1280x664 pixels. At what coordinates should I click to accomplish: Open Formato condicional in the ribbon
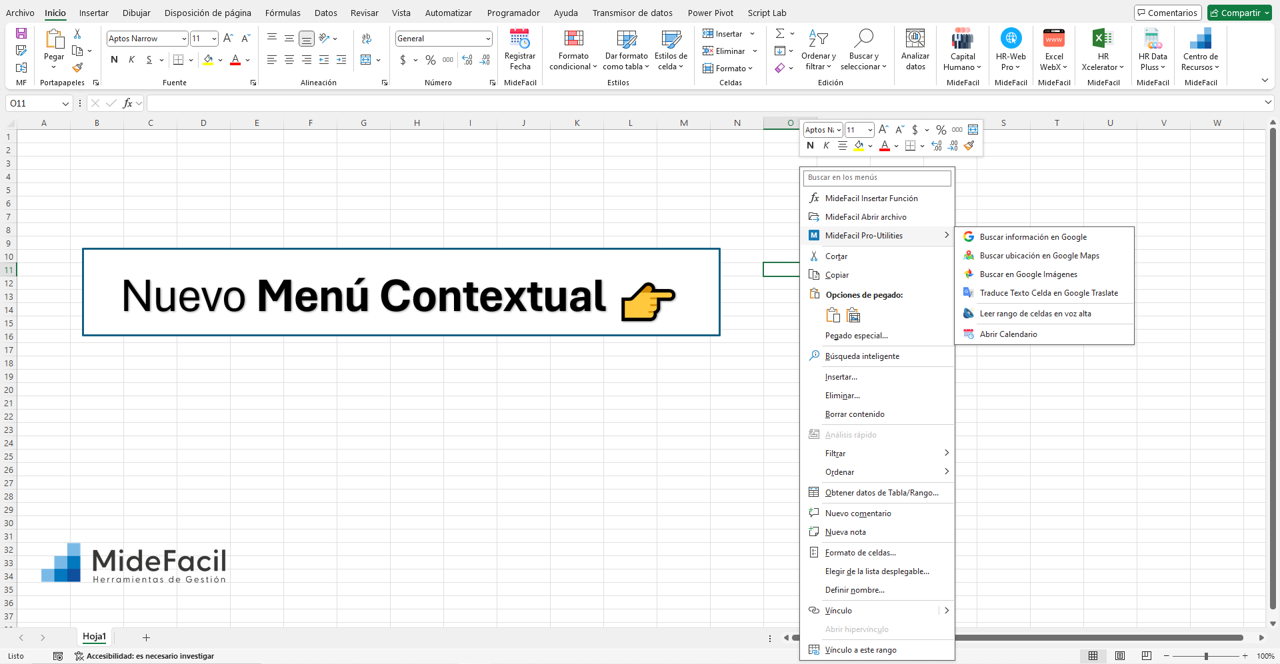[x=573, y=50]
